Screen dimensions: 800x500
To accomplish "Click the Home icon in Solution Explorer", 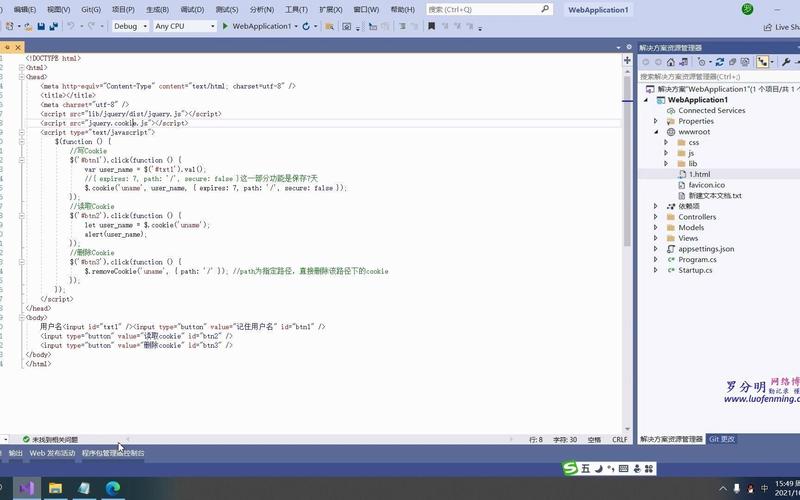I will (x=670, y=62).
